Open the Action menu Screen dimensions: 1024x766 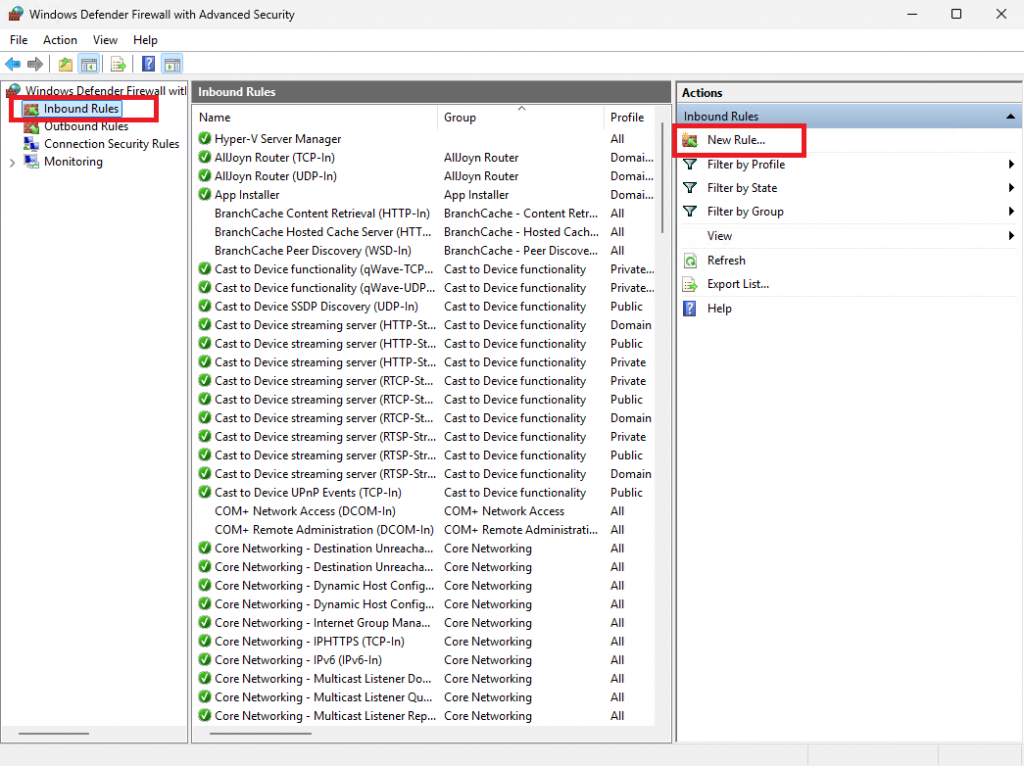[60, 40]
